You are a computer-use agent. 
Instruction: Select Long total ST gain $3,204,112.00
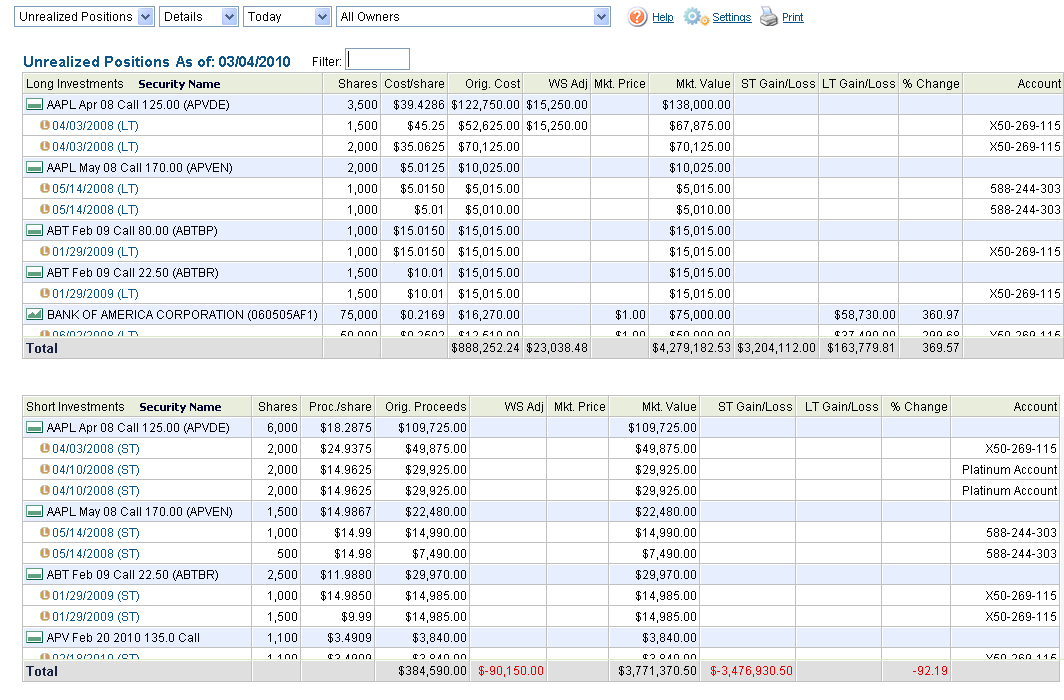click(776, 348)
